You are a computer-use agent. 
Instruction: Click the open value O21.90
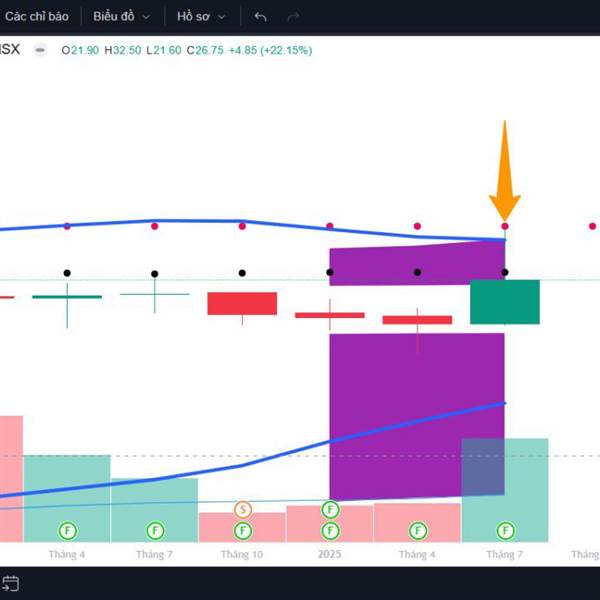click(80, 50)
